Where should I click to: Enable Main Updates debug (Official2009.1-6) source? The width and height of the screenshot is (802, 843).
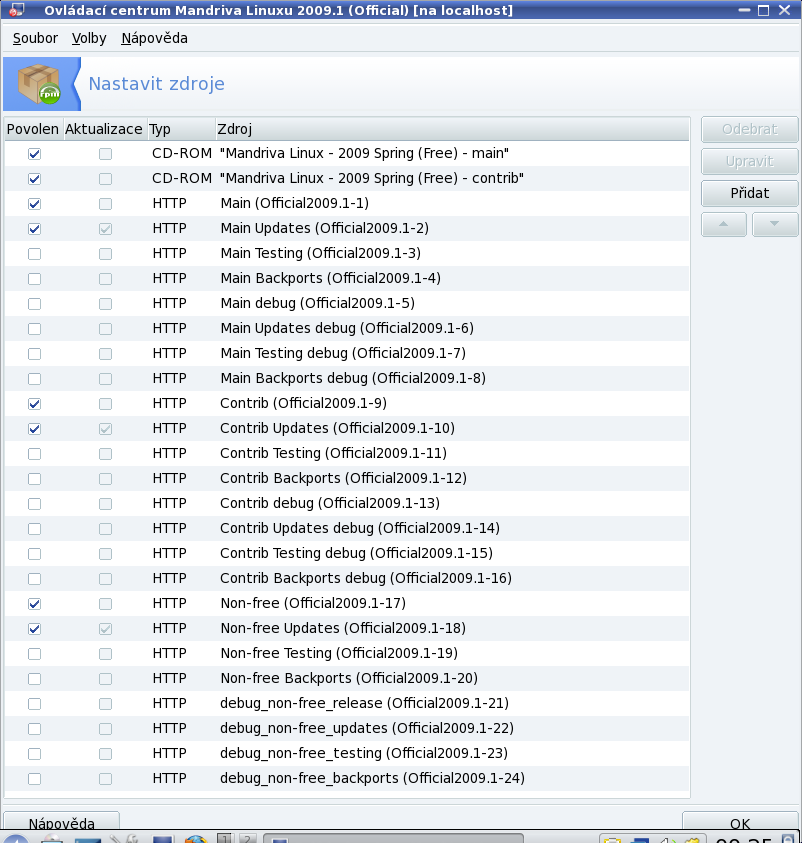34,328
